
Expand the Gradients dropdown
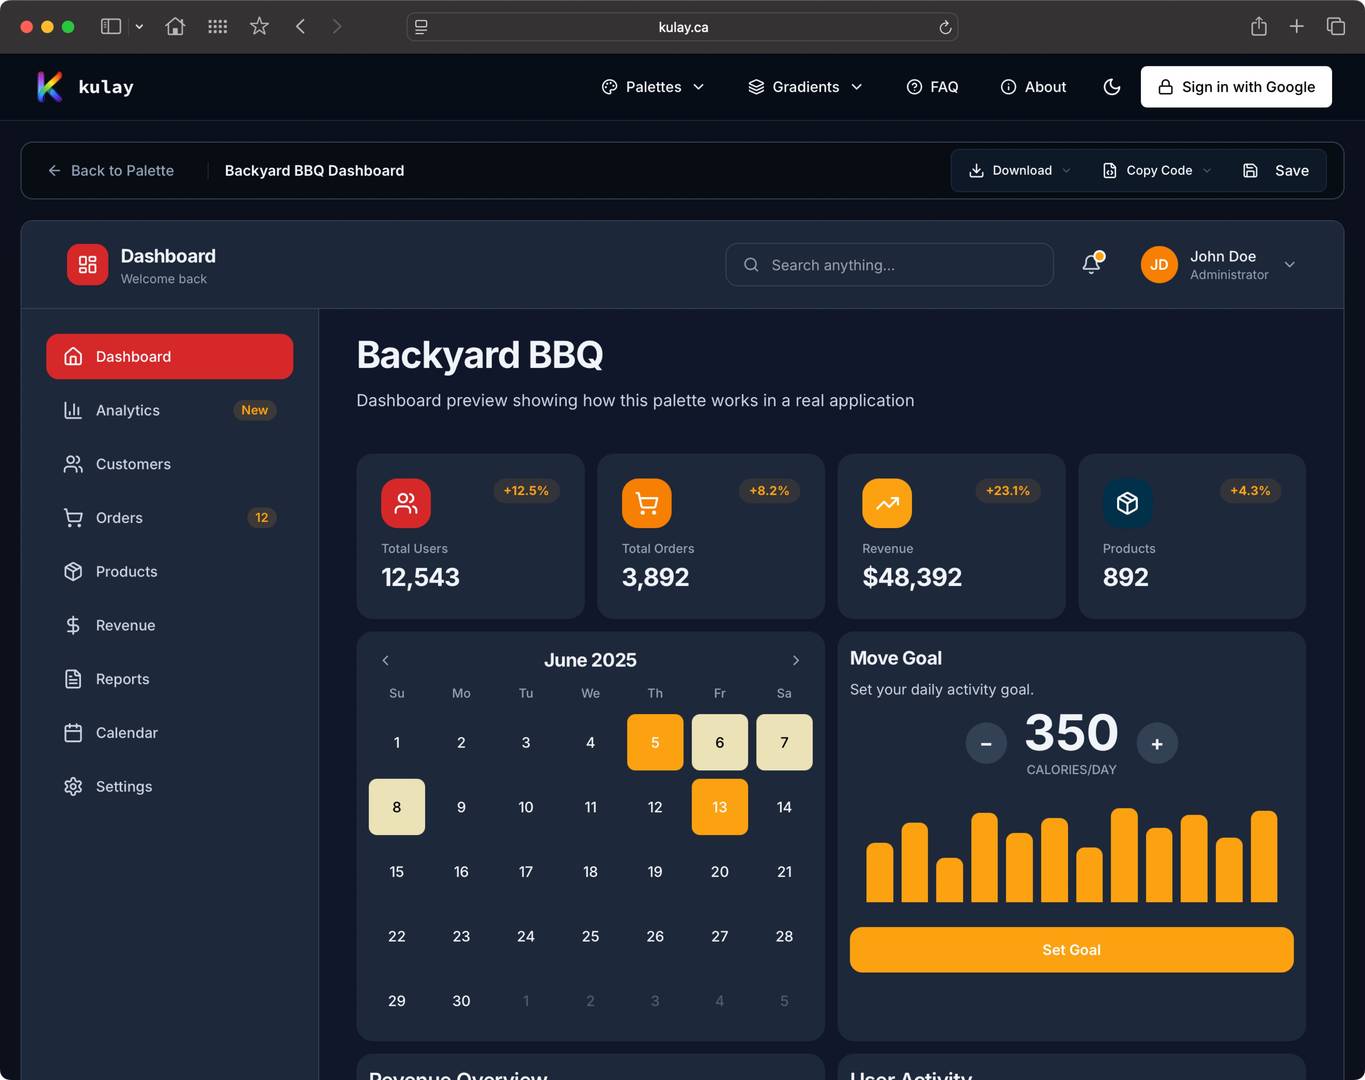(x=805, y=87)
